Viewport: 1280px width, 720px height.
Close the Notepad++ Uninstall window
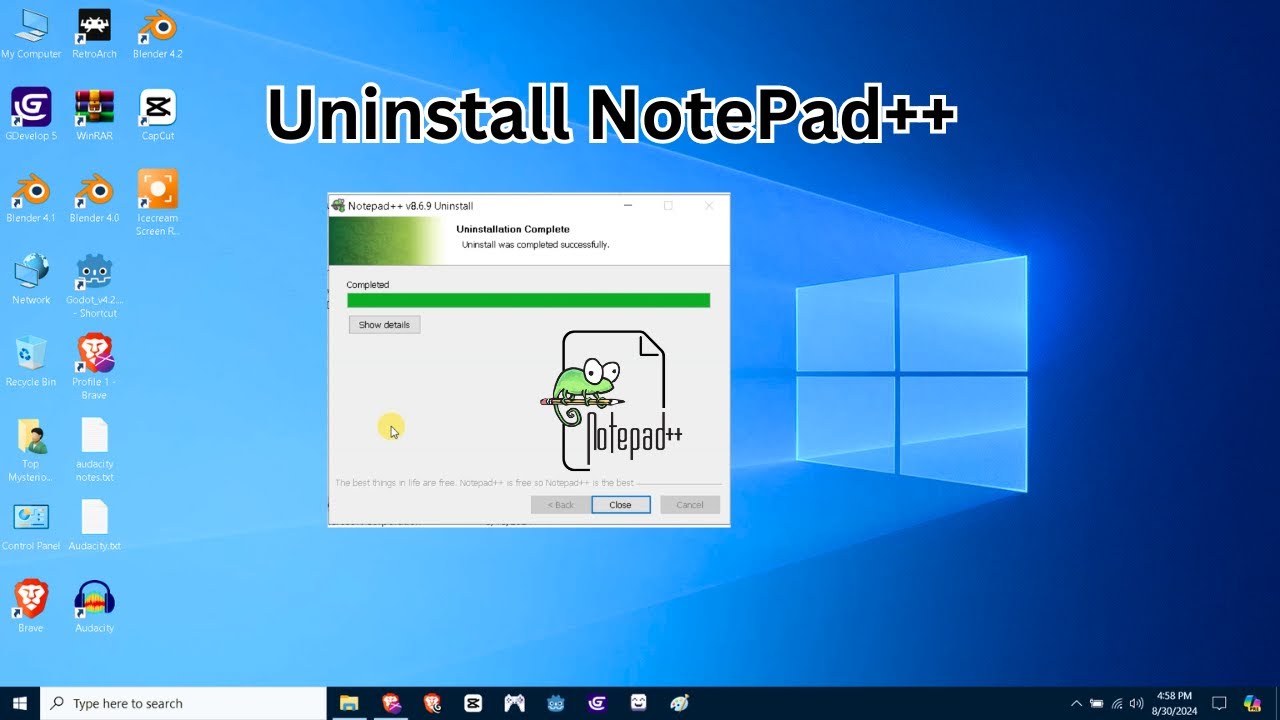point(709,206)
